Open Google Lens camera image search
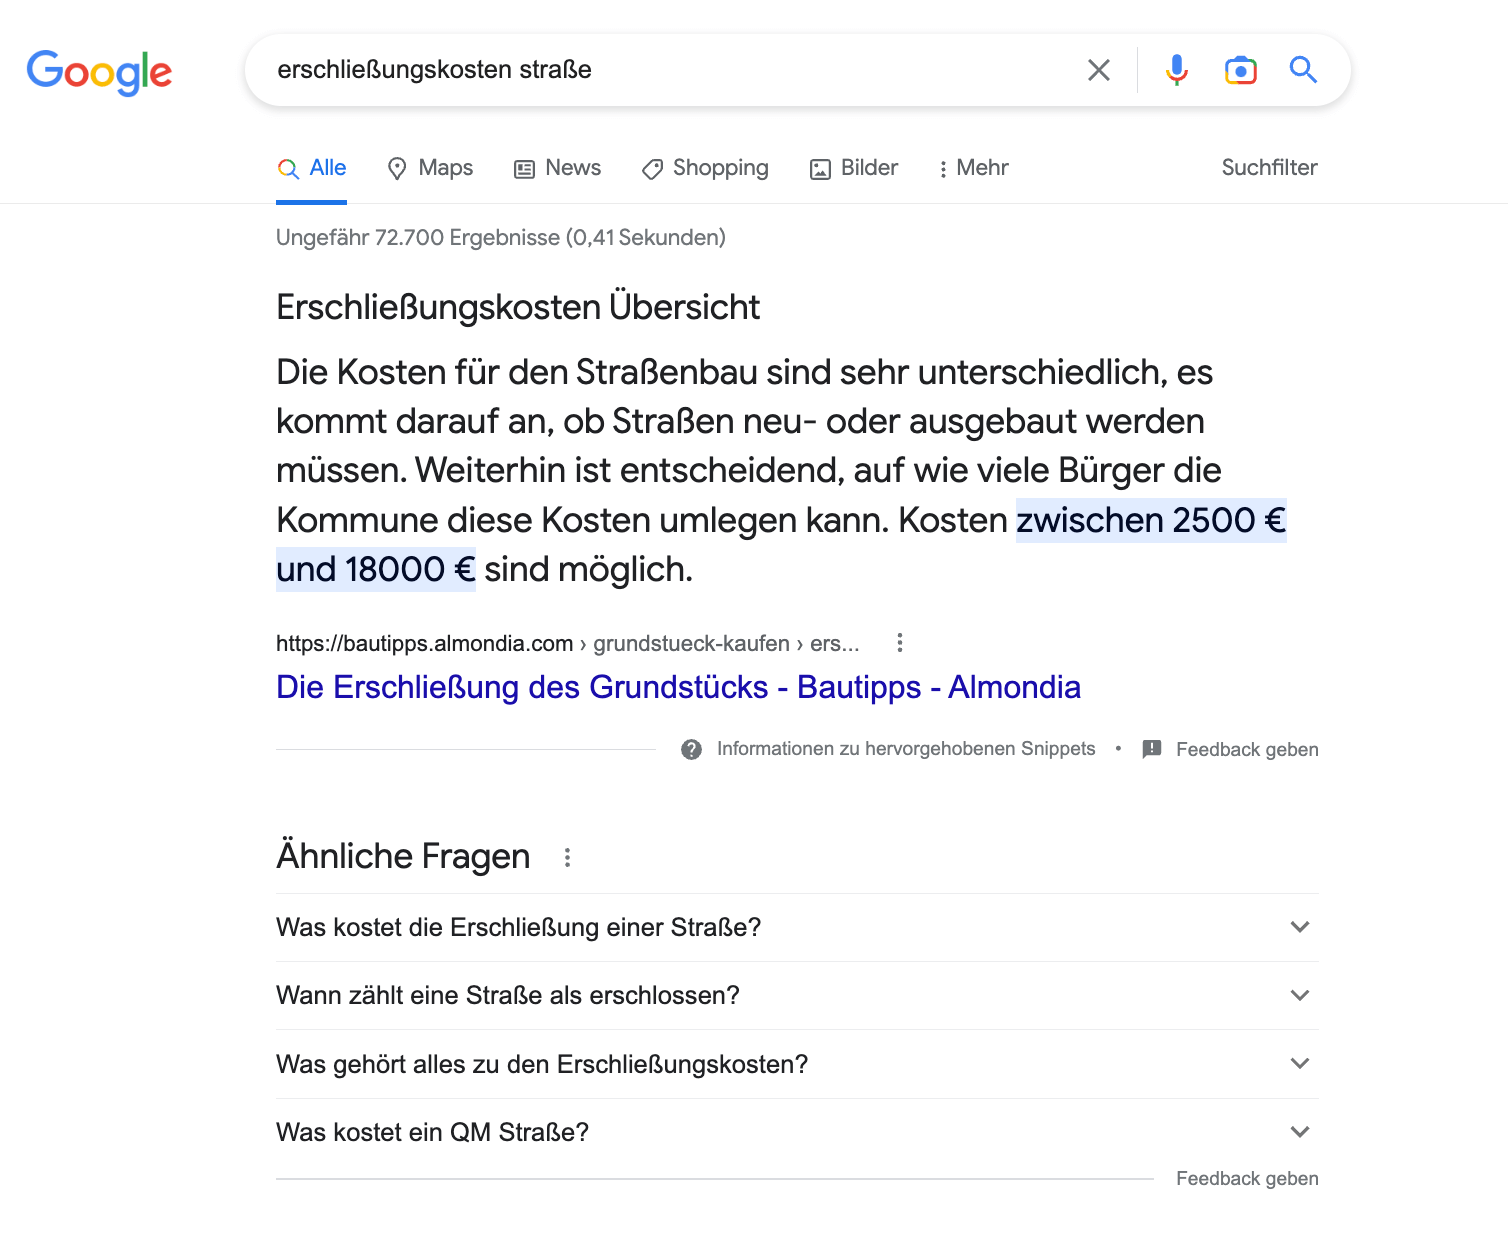Viewport: 1508px width, 1254px height. [1241, 70]
